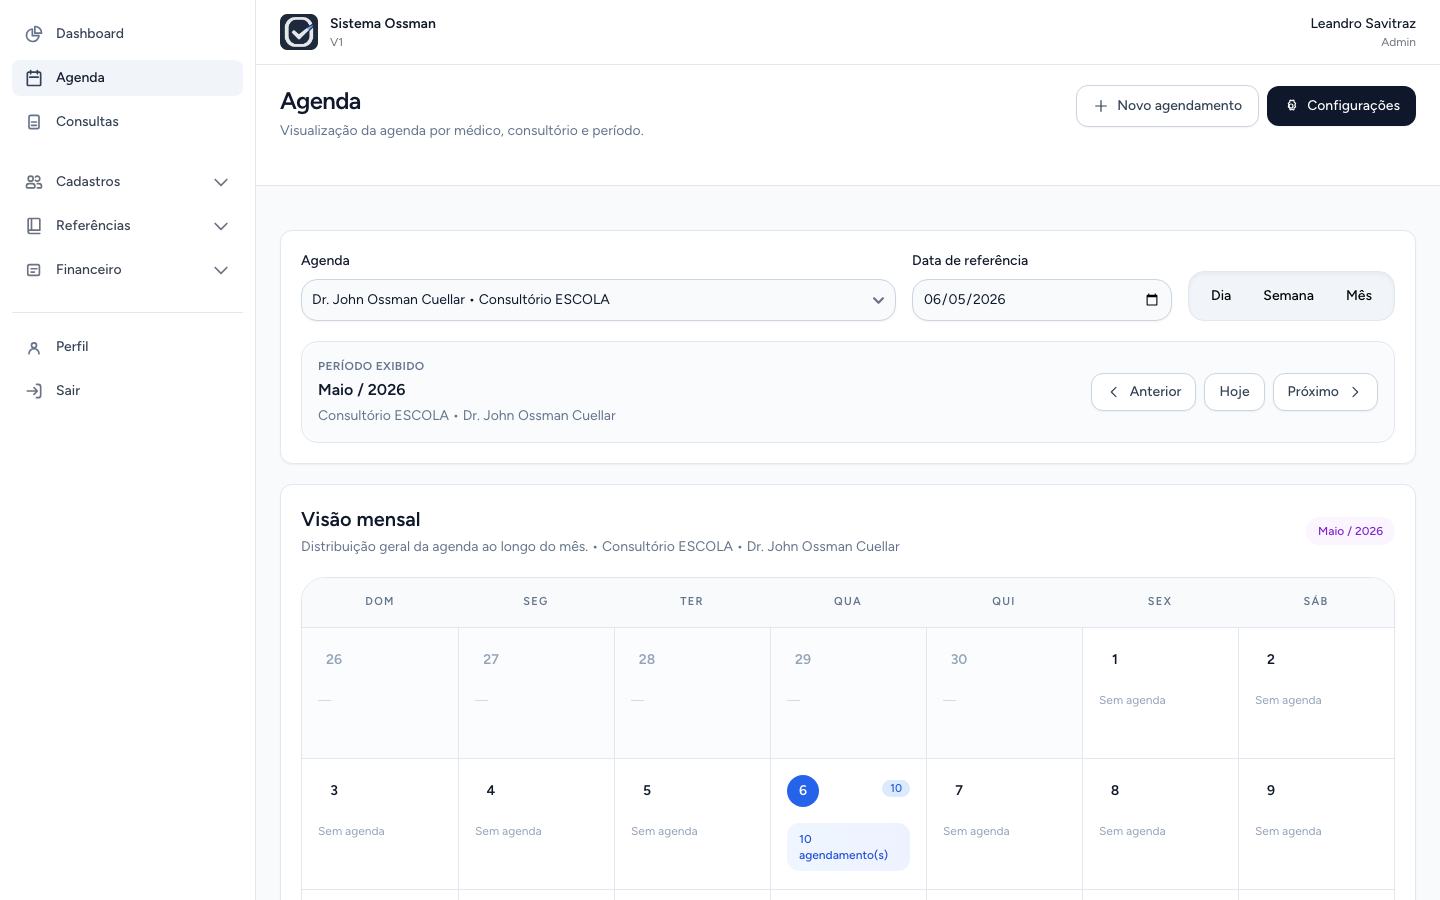Open Dashboard via its pie chart icon

click(x=34, y=34)
